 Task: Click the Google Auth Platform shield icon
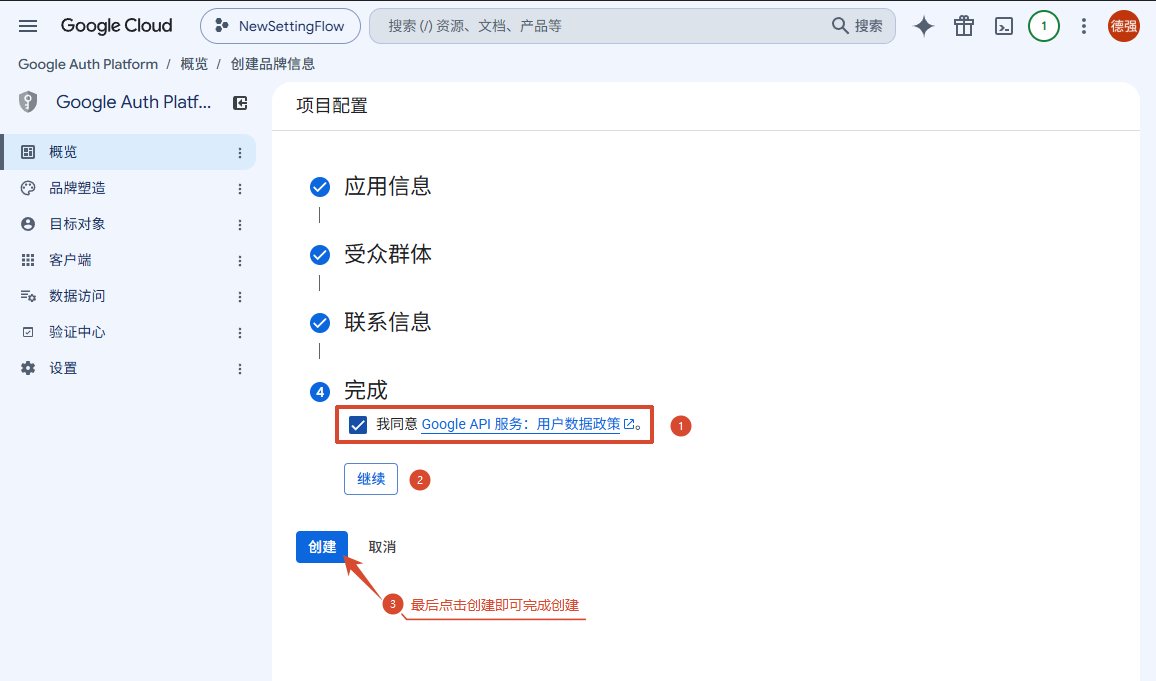28,102
